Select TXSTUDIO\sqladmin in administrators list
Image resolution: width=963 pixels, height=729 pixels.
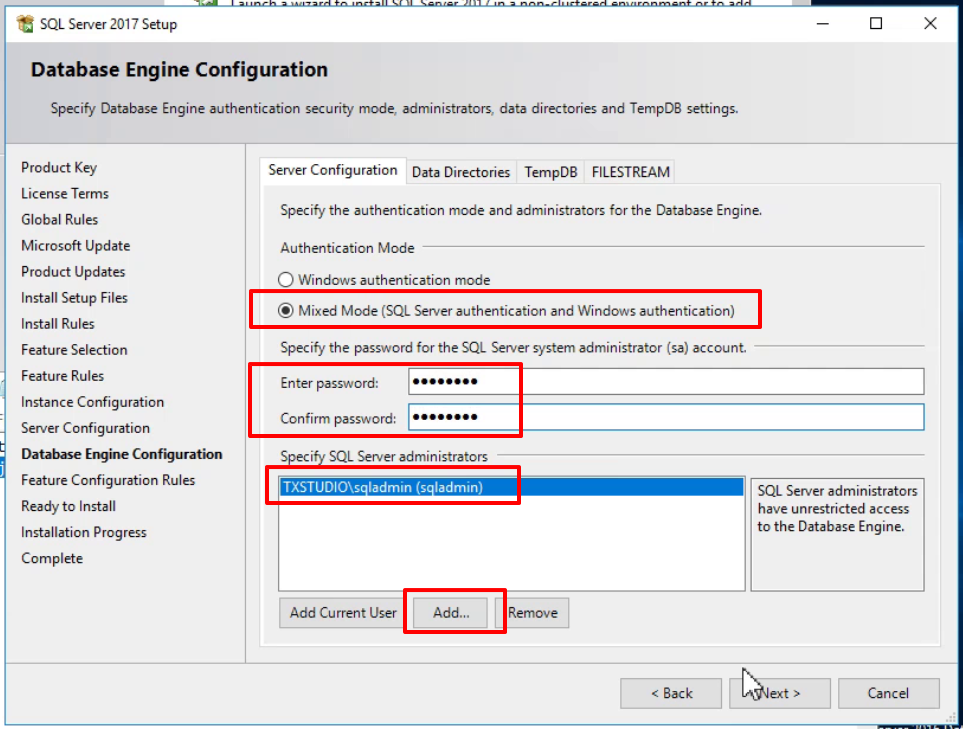[x=511, y=487]
